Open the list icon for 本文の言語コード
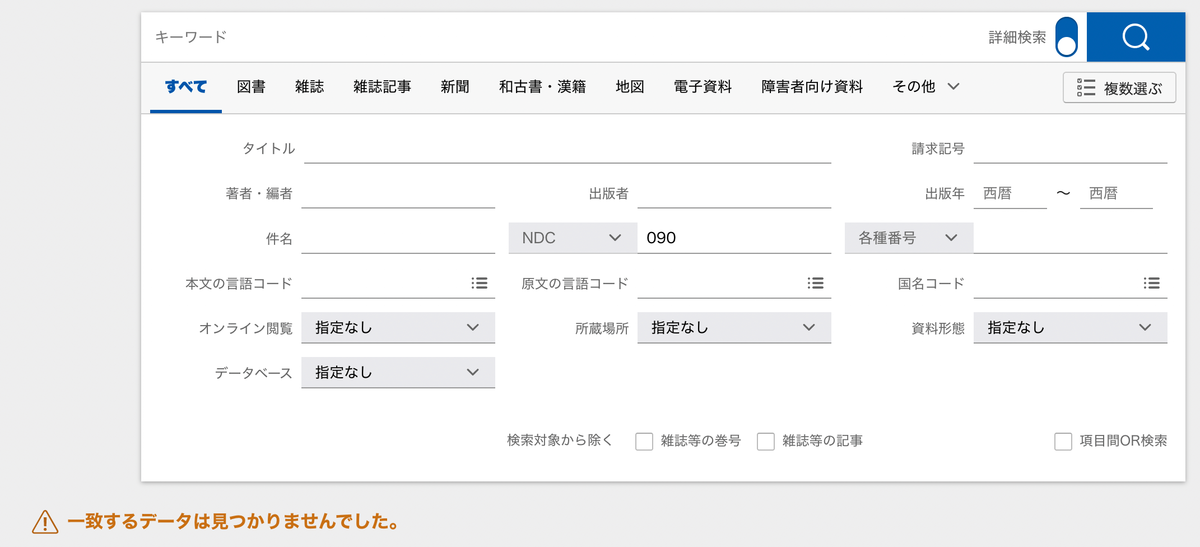1200x547 pixels. click(479, 283)
